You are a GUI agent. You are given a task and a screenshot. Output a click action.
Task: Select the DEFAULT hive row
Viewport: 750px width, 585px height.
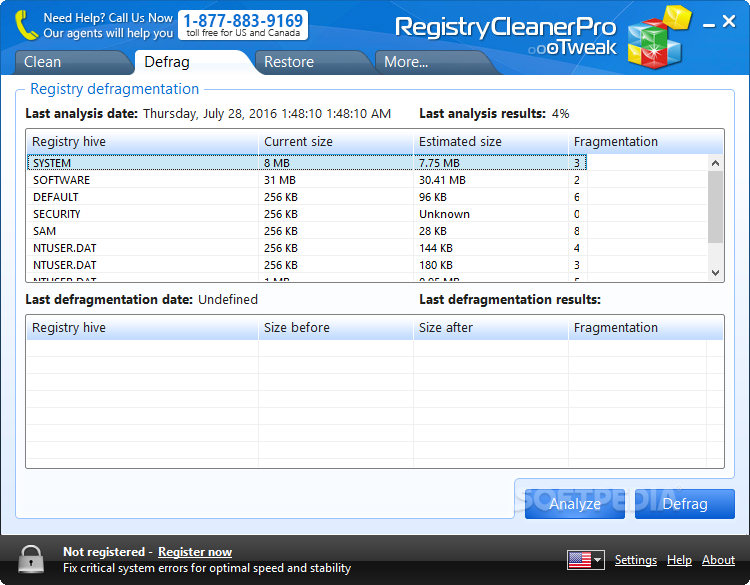tap(307, 197)
